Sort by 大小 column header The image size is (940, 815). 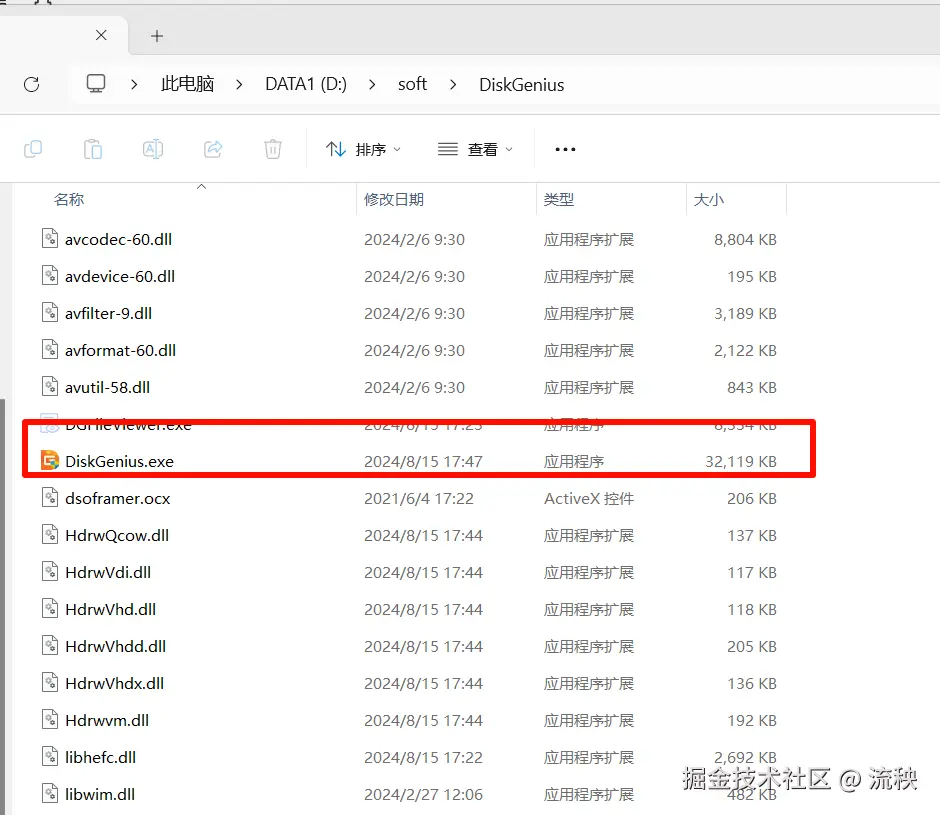coord(709,199)
